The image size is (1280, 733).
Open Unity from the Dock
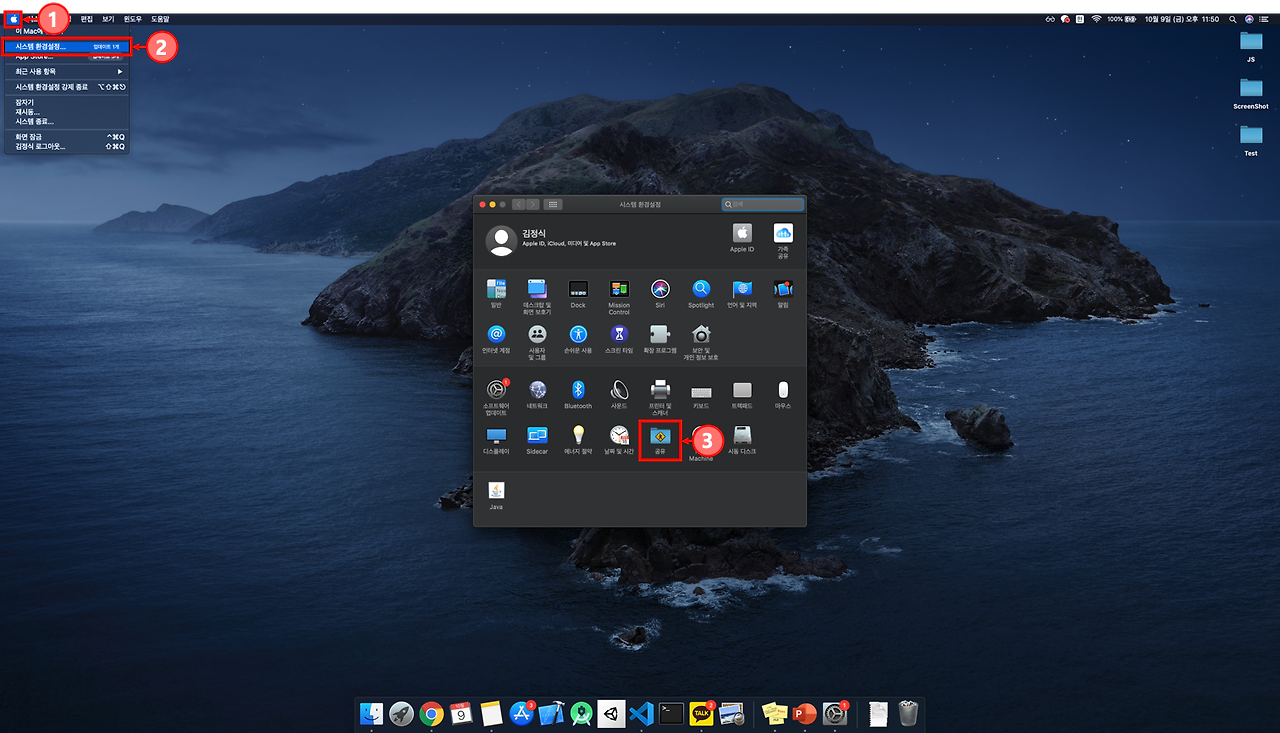click(612, 713)
